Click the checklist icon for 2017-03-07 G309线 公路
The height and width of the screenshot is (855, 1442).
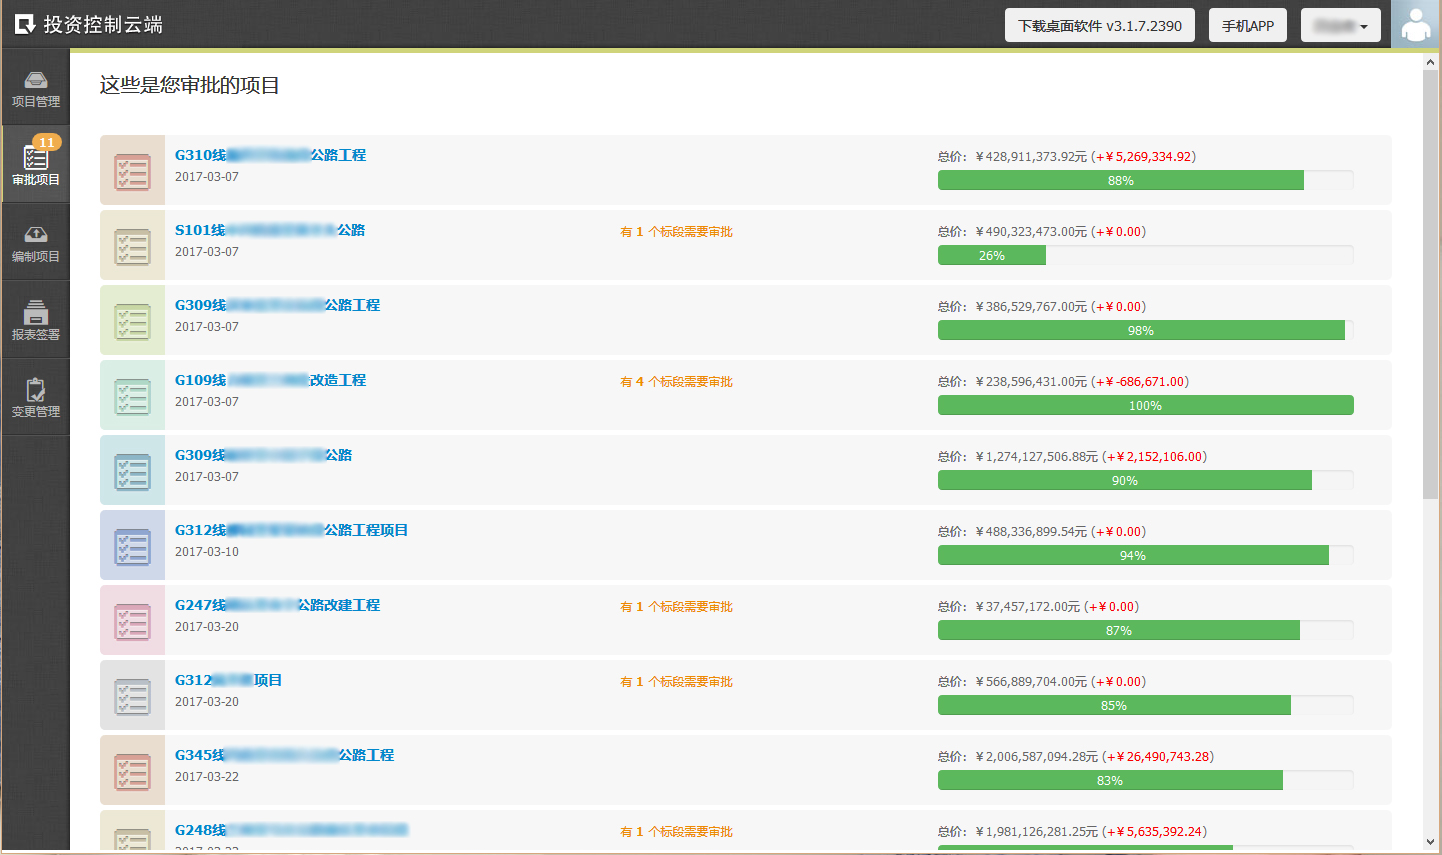pyautogui.click(x=132, y=470)
